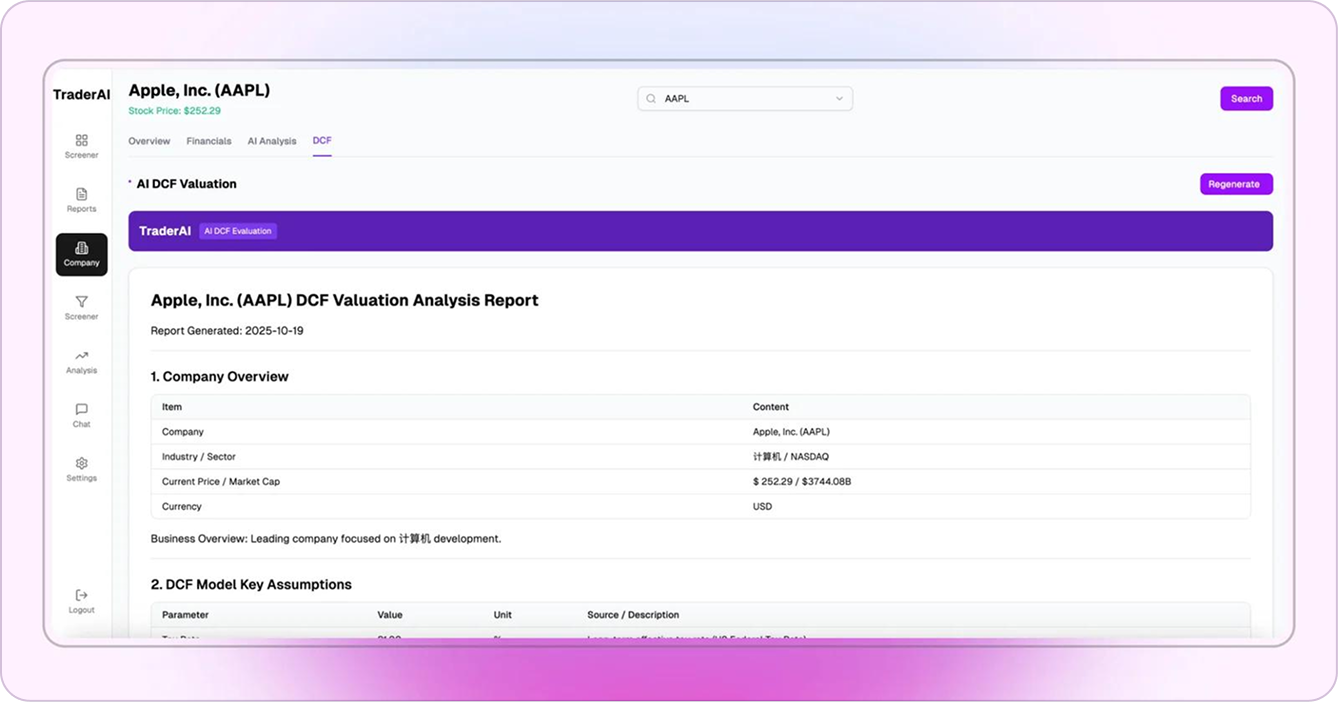Select the Company building icon
Image resolution: width=1338 pixels, height=702 pixels.
(x=82, y=249)
